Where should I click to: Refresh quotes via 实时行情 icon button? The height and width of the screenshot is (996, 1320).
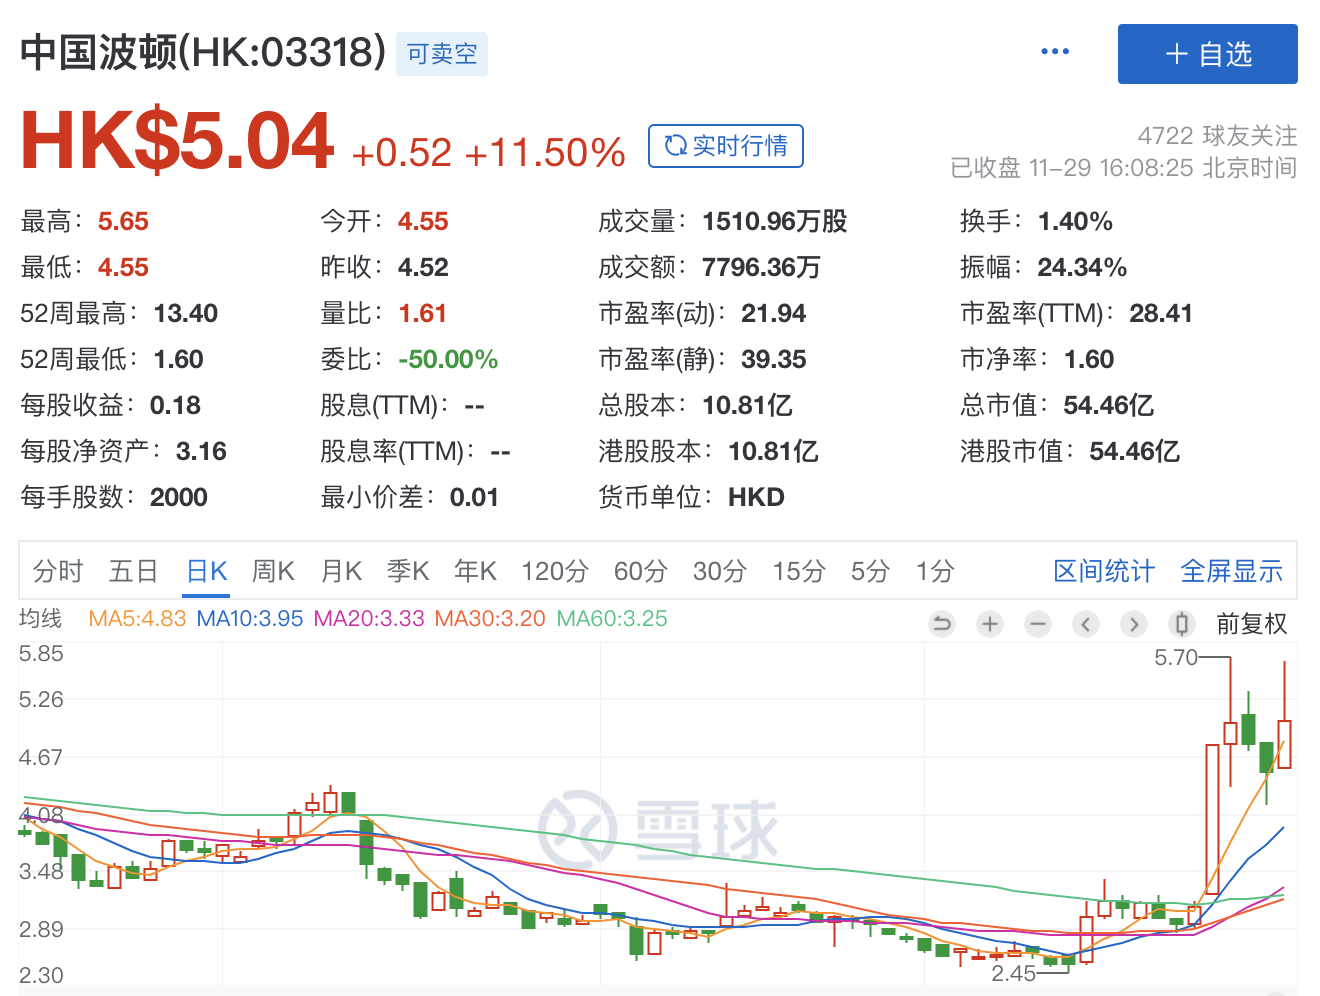[x=726, y=146]
